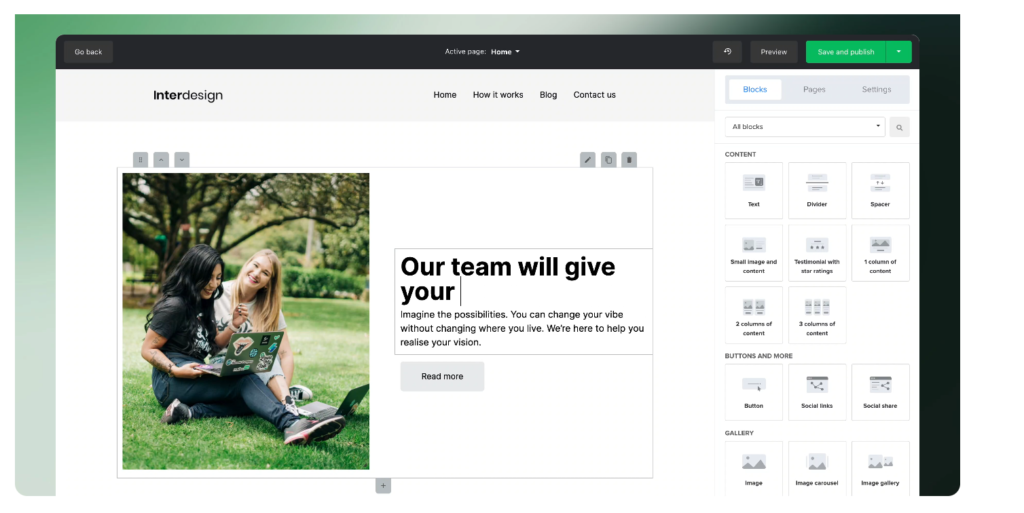The image size is (1024, 513).
Task: Click the Preview button
Action: [774, 52]
